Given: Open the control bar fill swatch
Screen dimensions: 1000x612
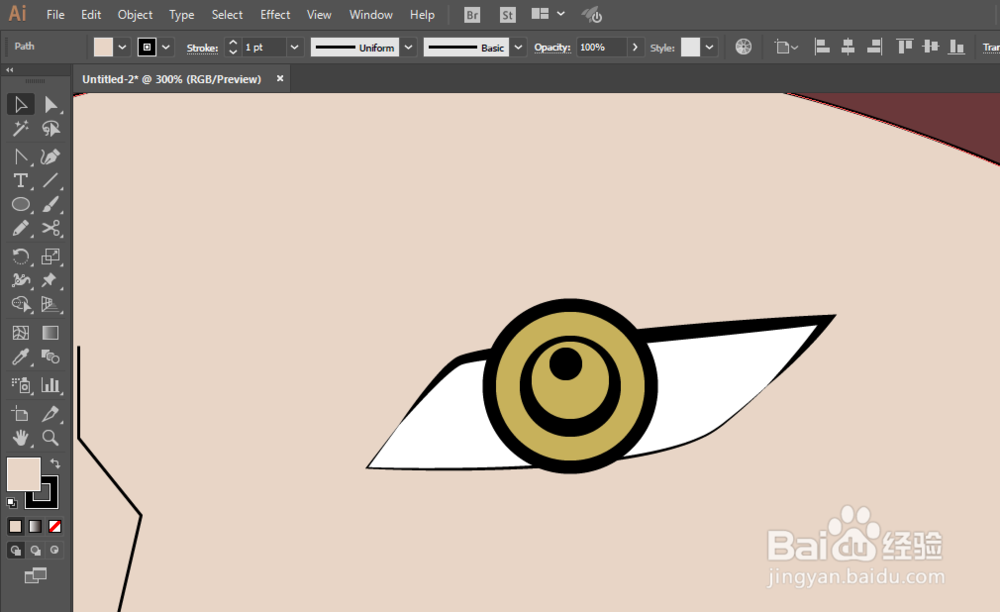Looking at the screenshot, I should click(x=103, y=47).
